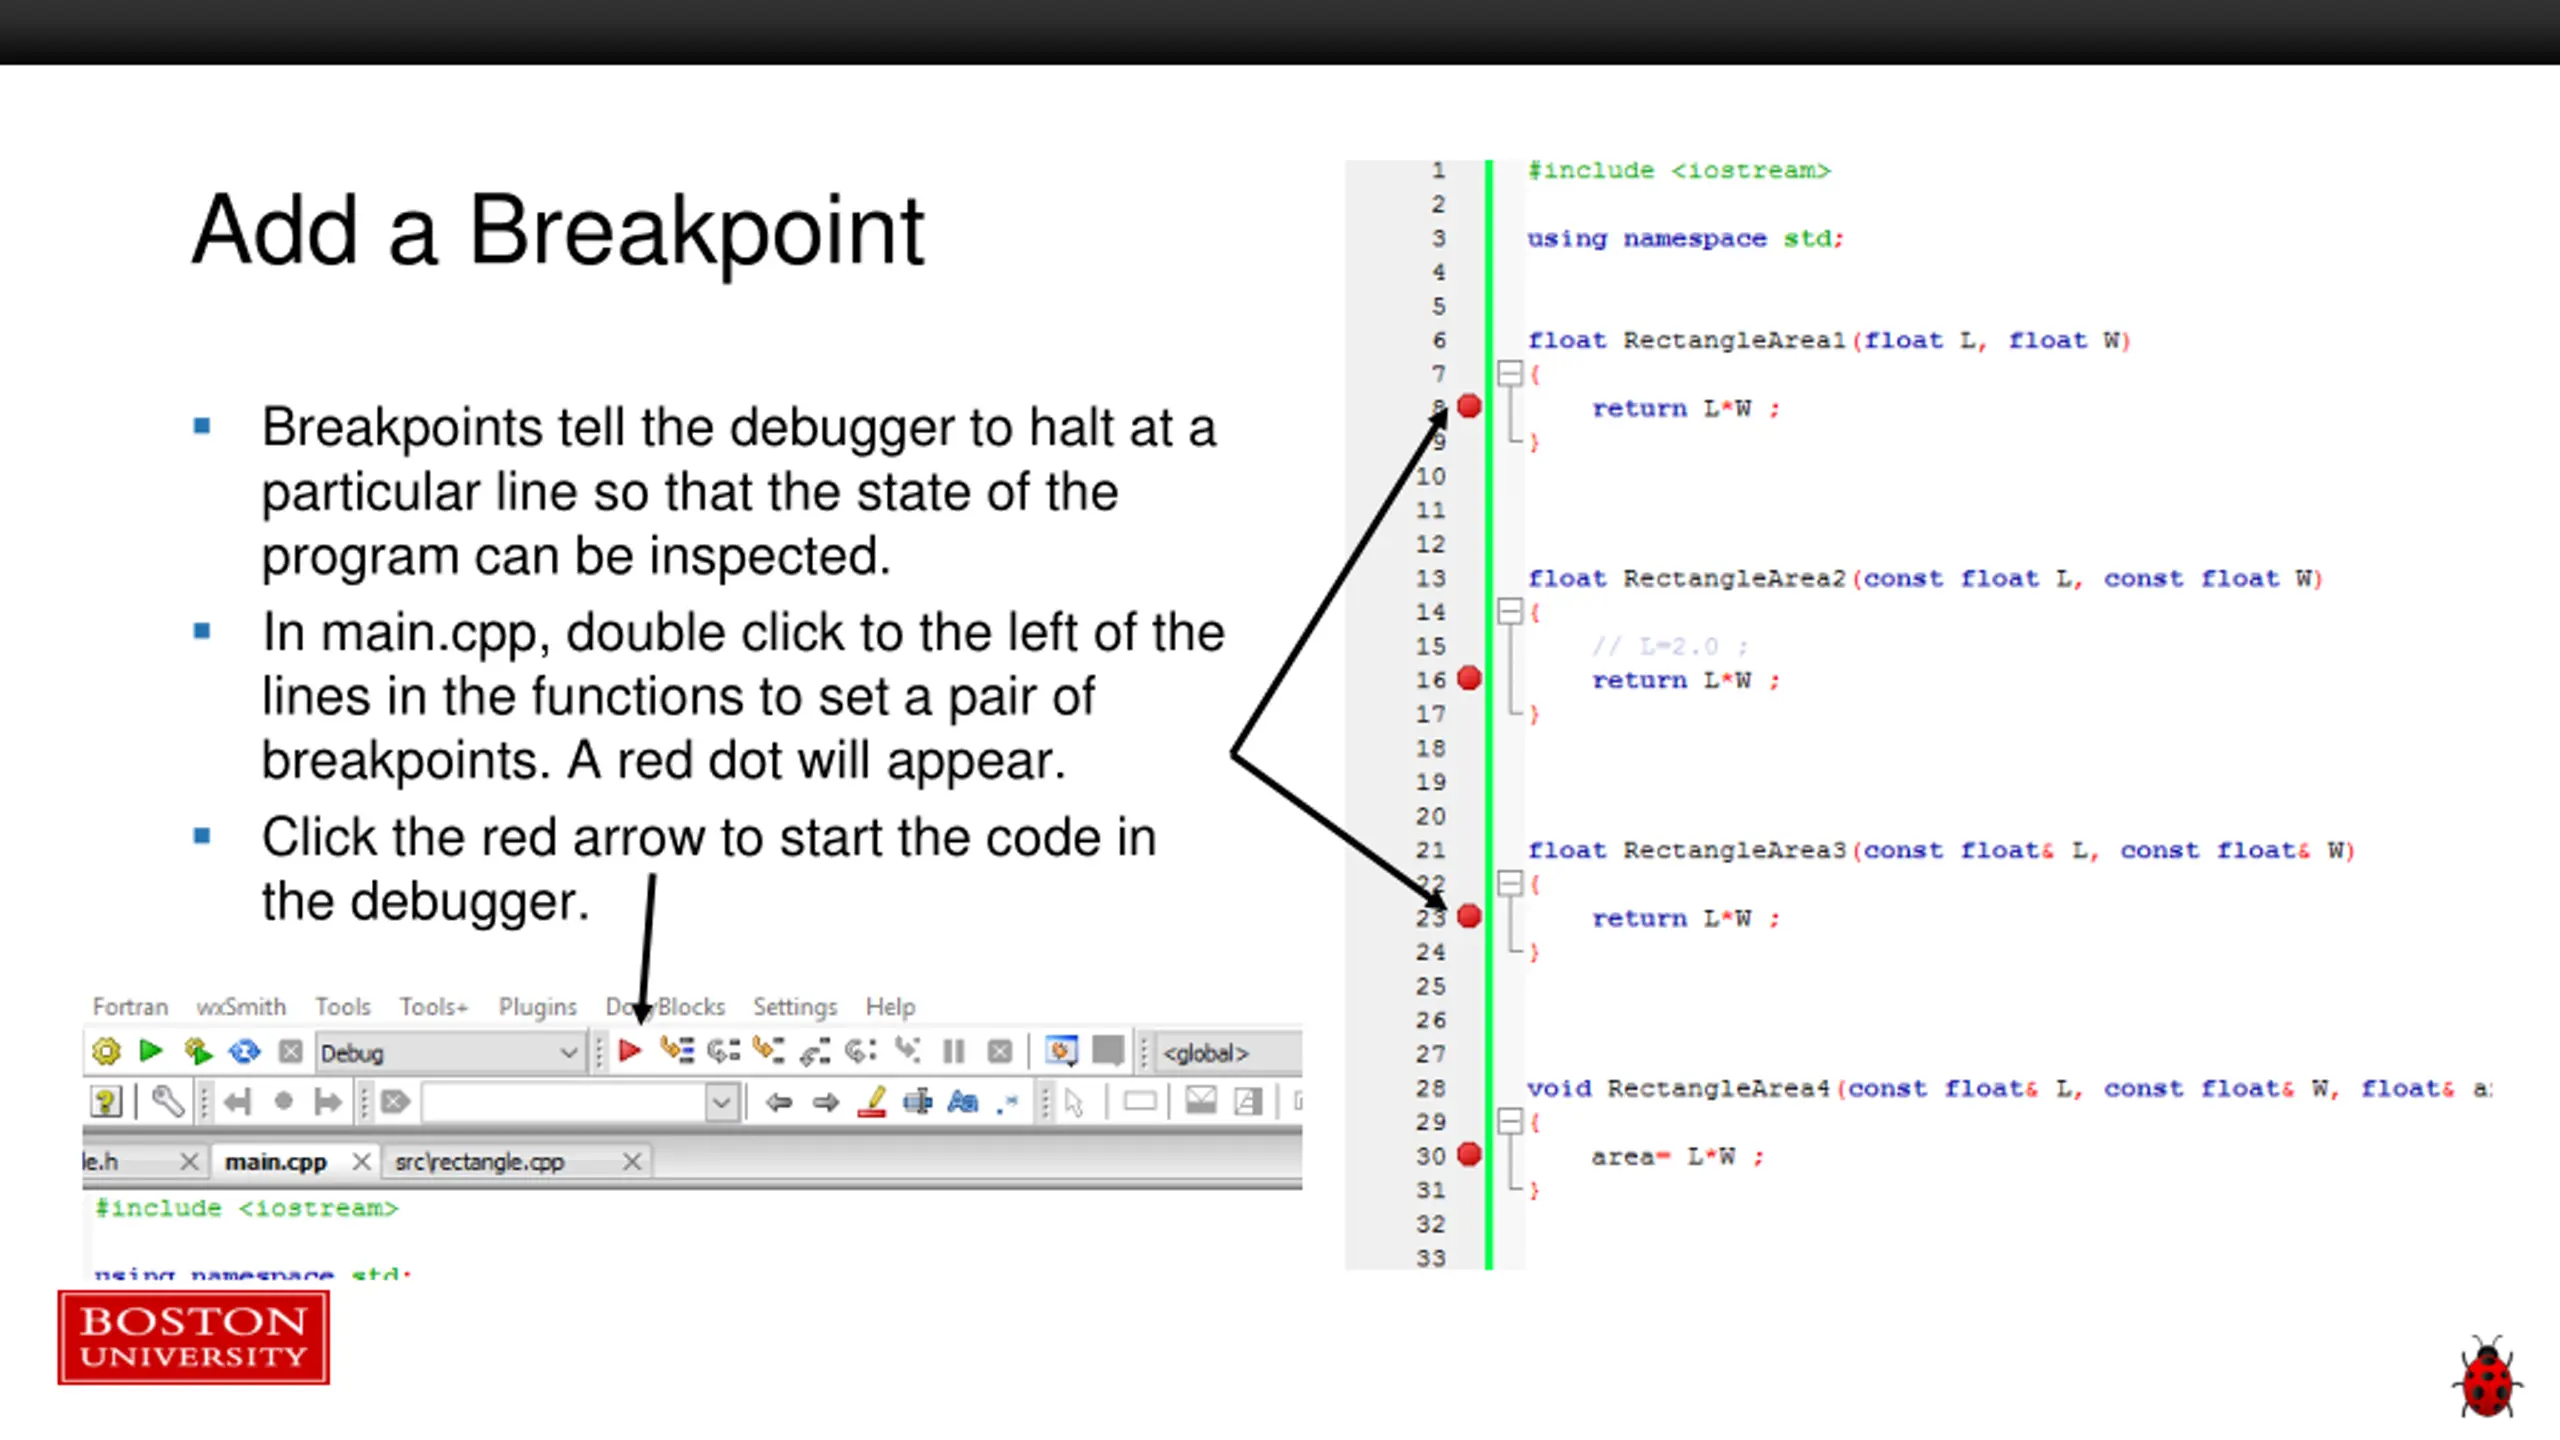Open the Debugging windows icon
The image size is (2560, 1440).
1061,1051
